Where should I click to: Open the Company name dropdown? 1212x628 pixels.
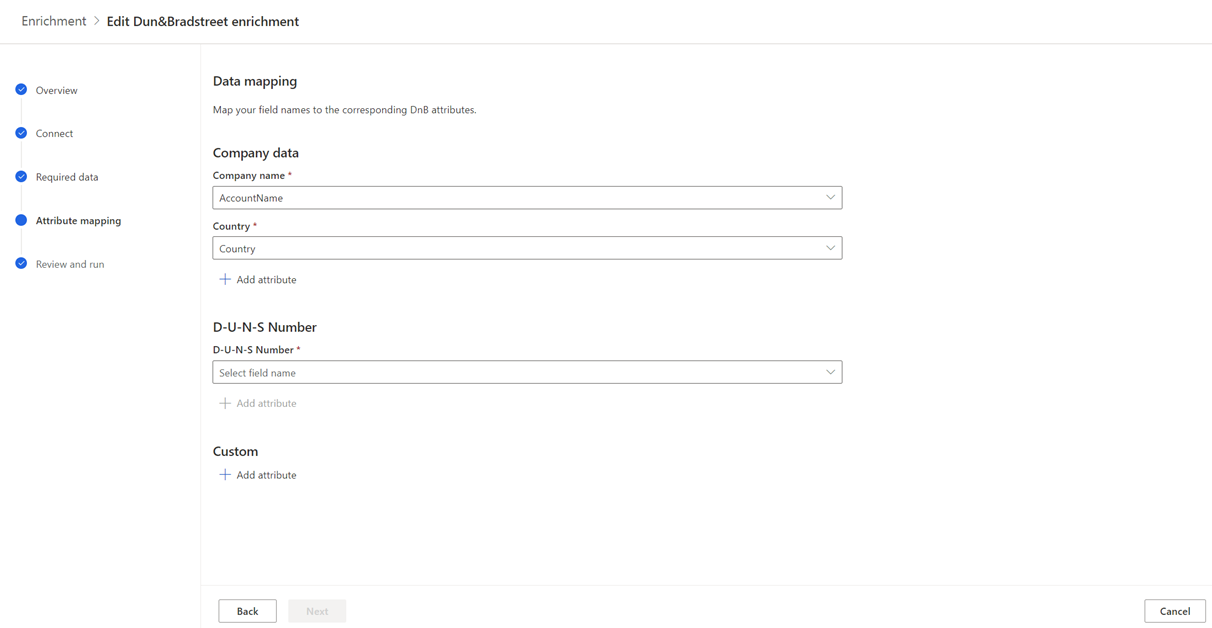click(527, 198)
